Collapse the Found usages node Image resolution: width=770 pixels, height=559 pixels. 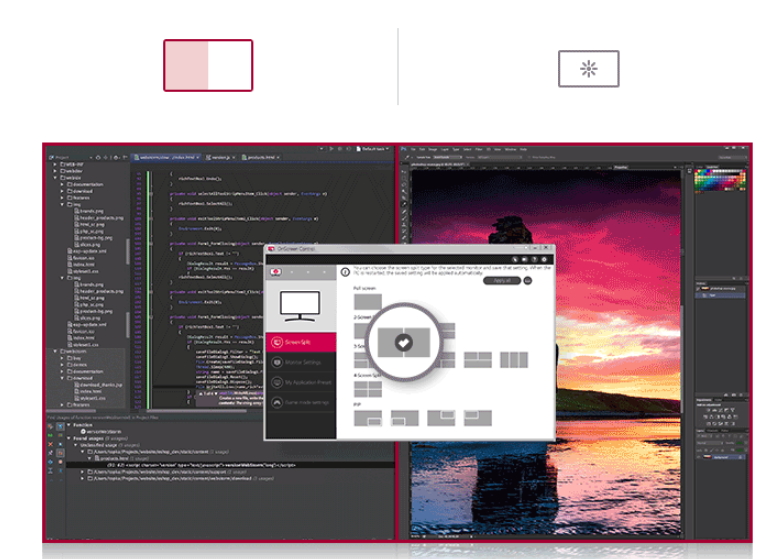[x=69, y=438]
